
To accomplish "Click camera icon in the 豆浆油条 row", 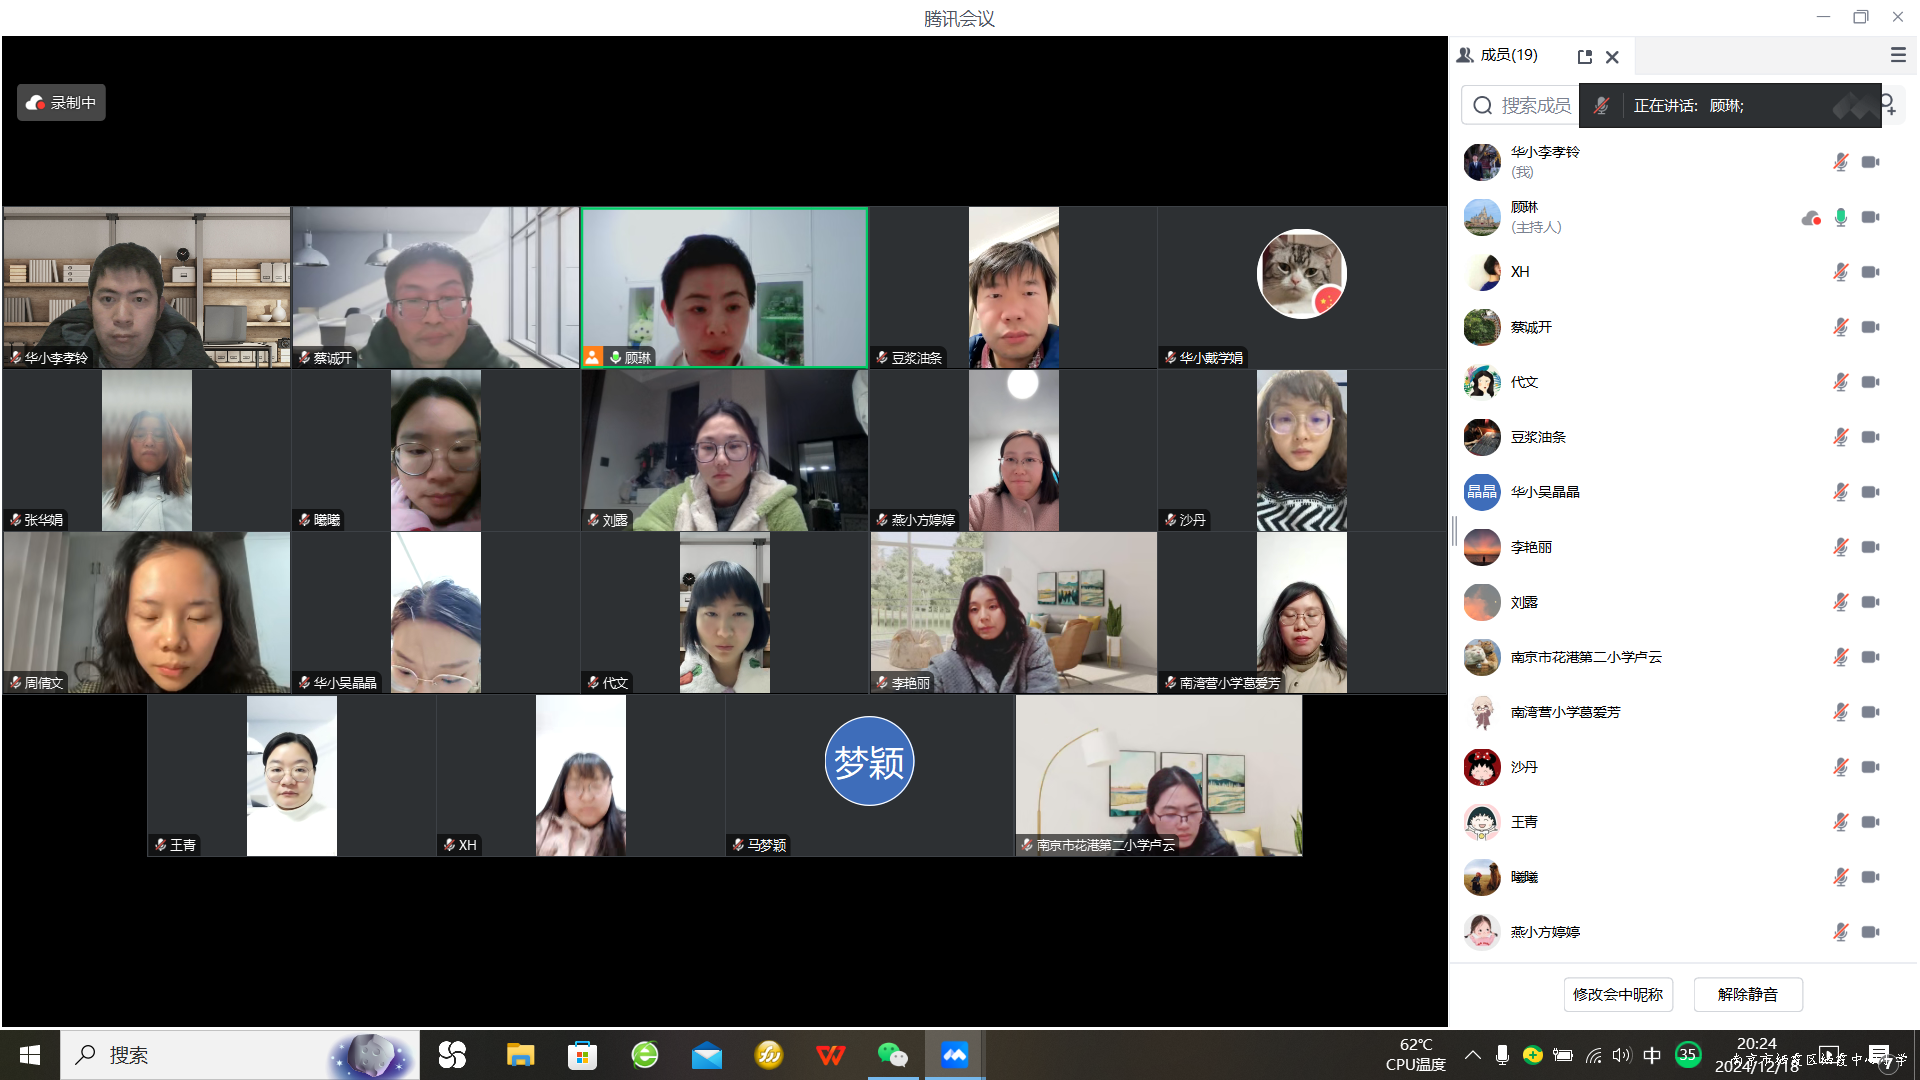I will coord(1871,437).
